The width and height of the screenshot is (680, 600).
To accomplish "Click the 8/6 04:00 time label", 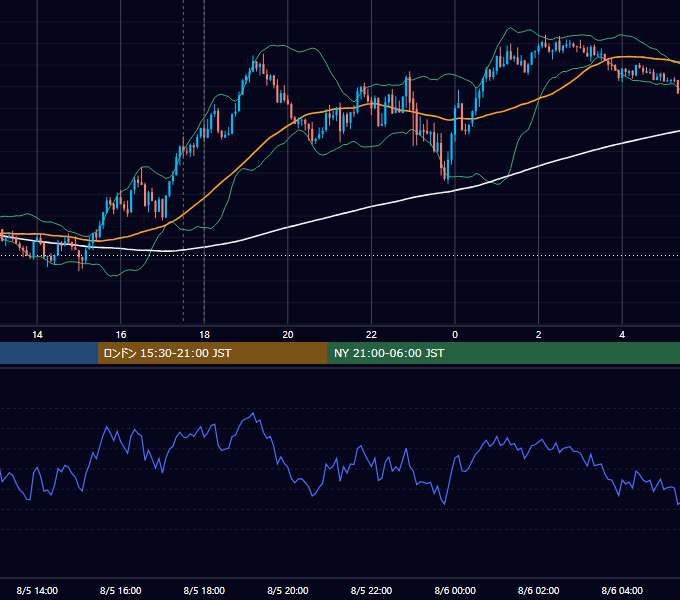I will (x=622, y=590).
